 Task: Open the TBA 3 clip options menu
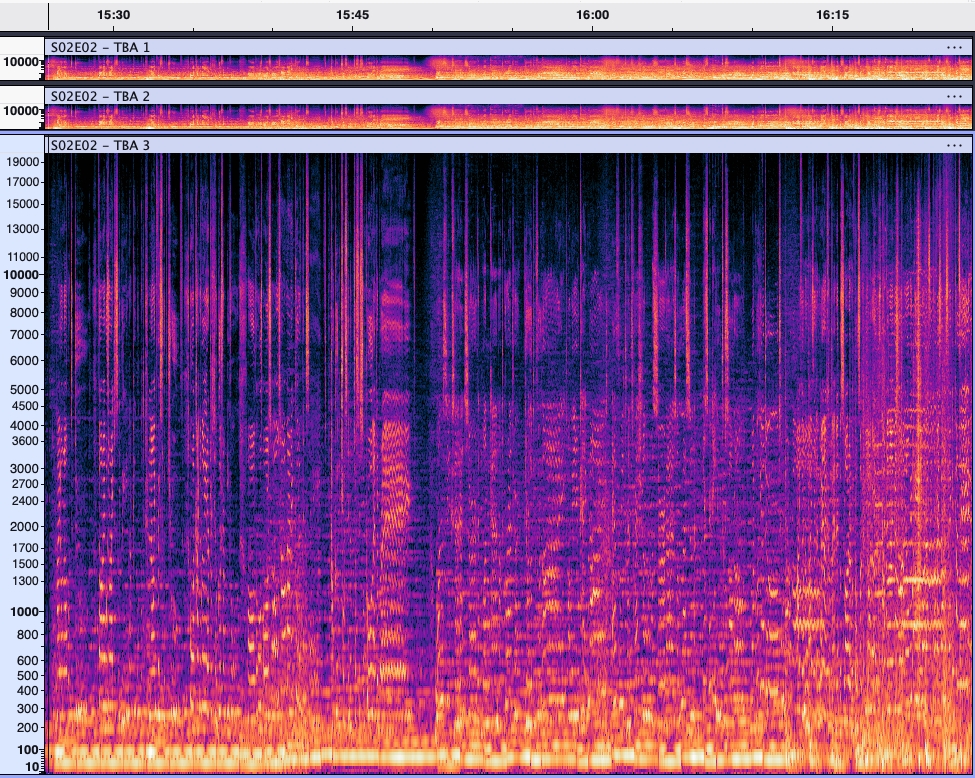pos(953,145)
